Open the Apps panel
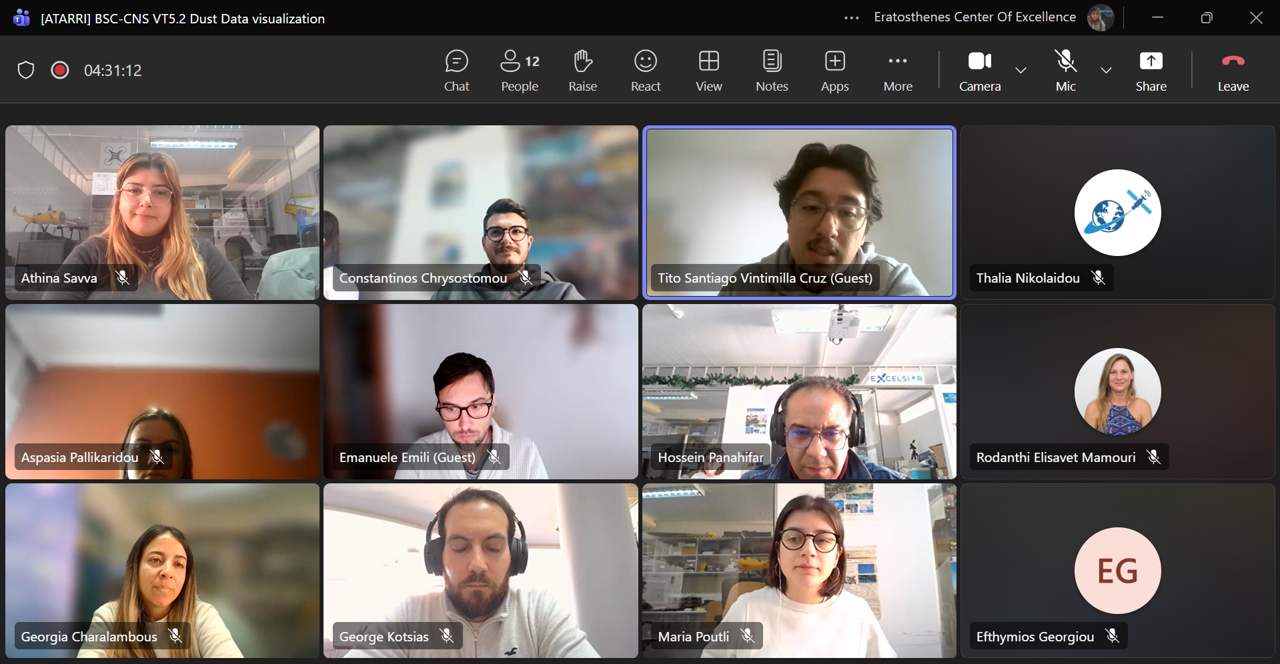This screenshot has height=664, width=1280. point(834,71)
